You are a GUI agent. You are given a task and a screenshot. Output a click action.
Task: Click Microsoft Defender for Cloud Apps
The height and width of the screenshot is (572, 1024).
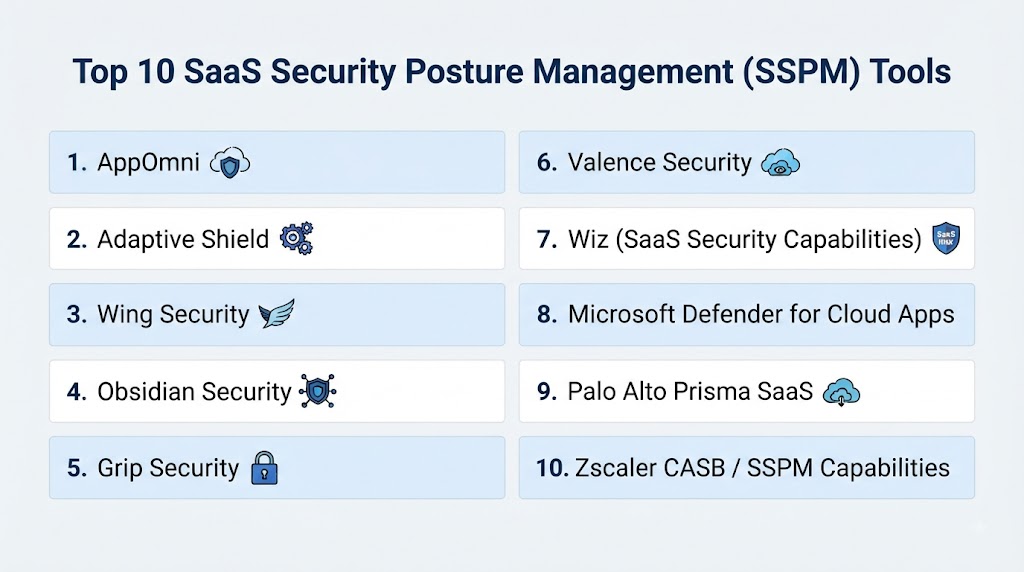point(761,315)
